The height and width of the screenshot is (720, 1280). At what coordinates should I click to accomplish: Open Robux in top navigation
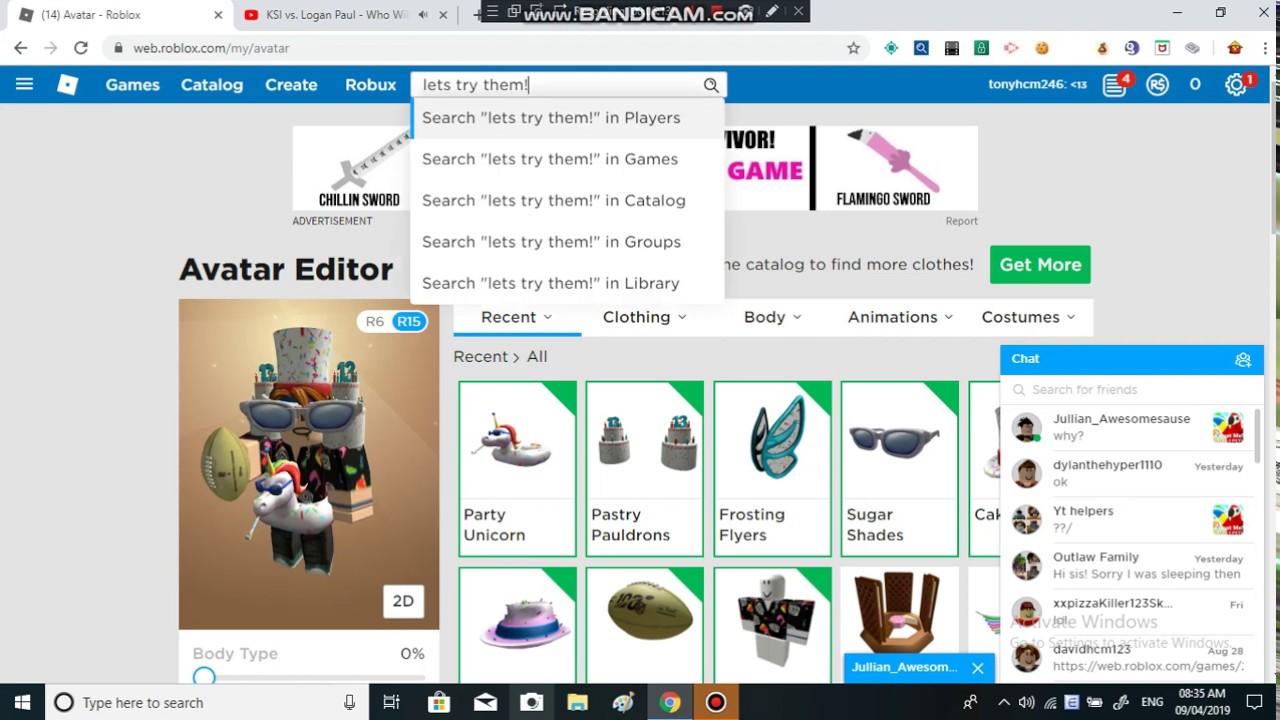pos(371,85)
